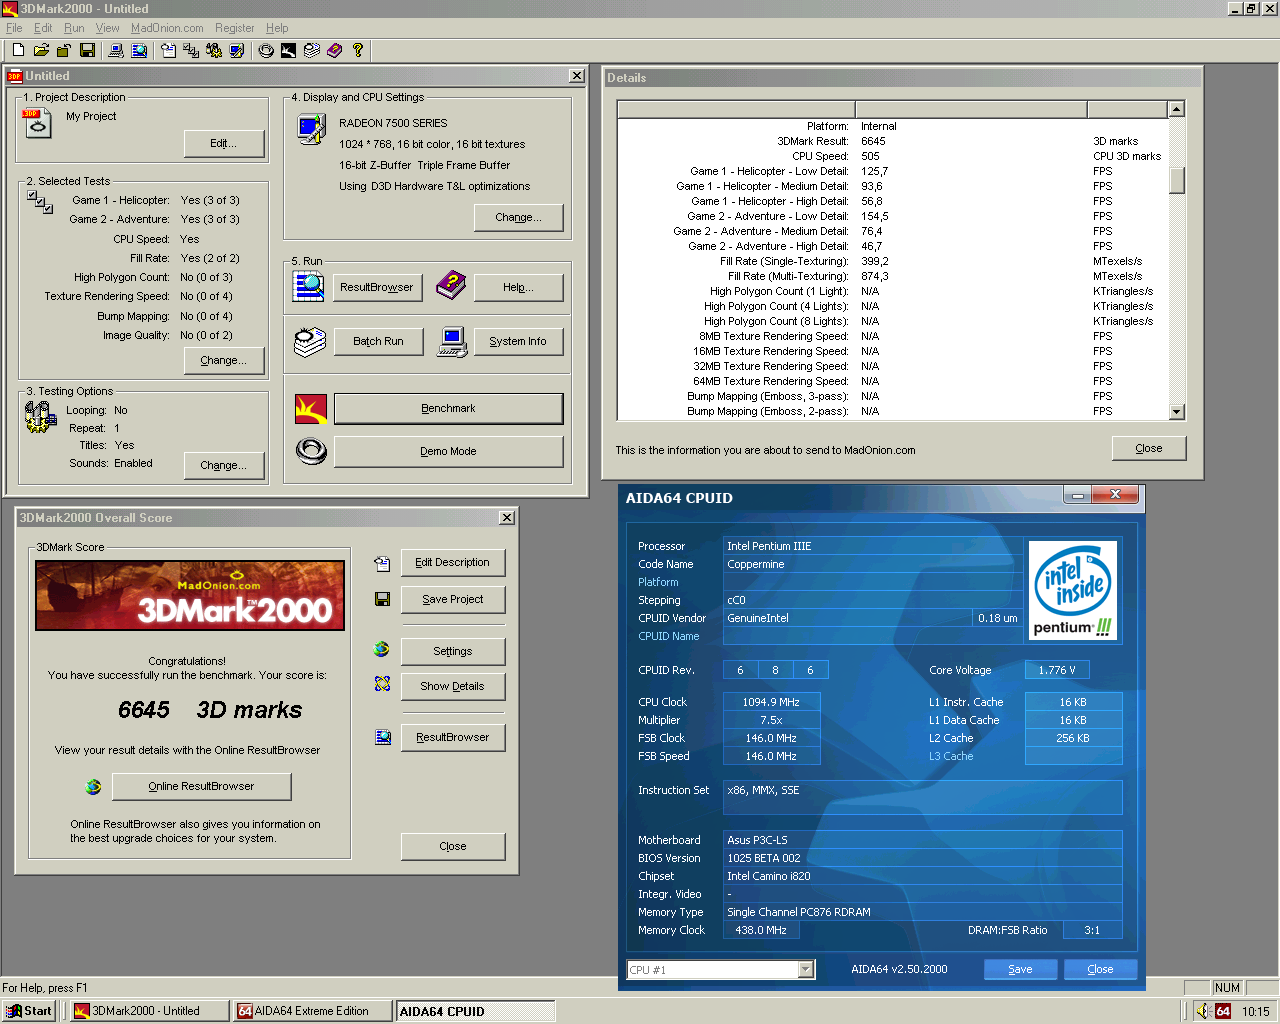Click Change... in Testing Options section
This screenshot has height=1024, width=1280.
224,466
